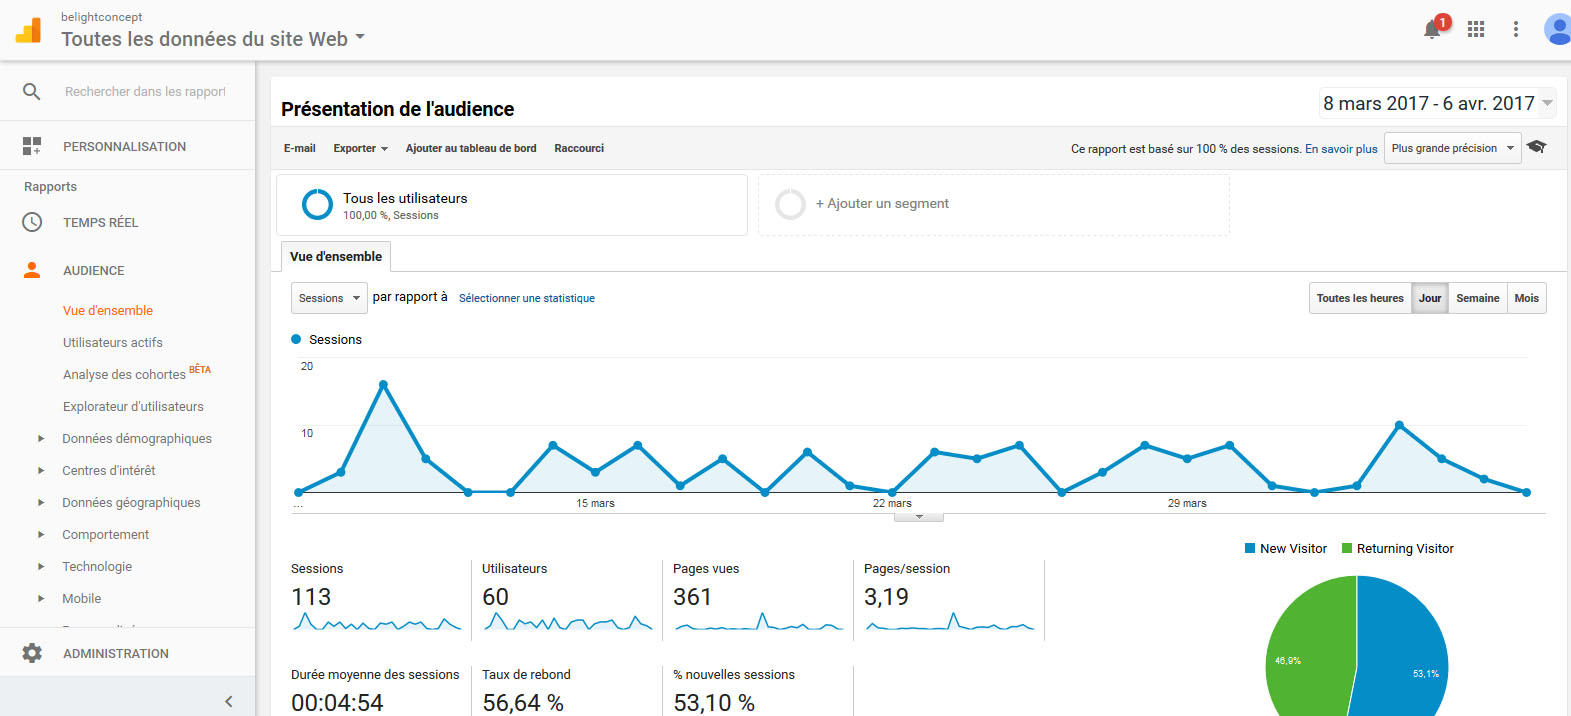Click Ajouter au tableau de bord
1571x716 pixels.
click(x=471, y=148)
